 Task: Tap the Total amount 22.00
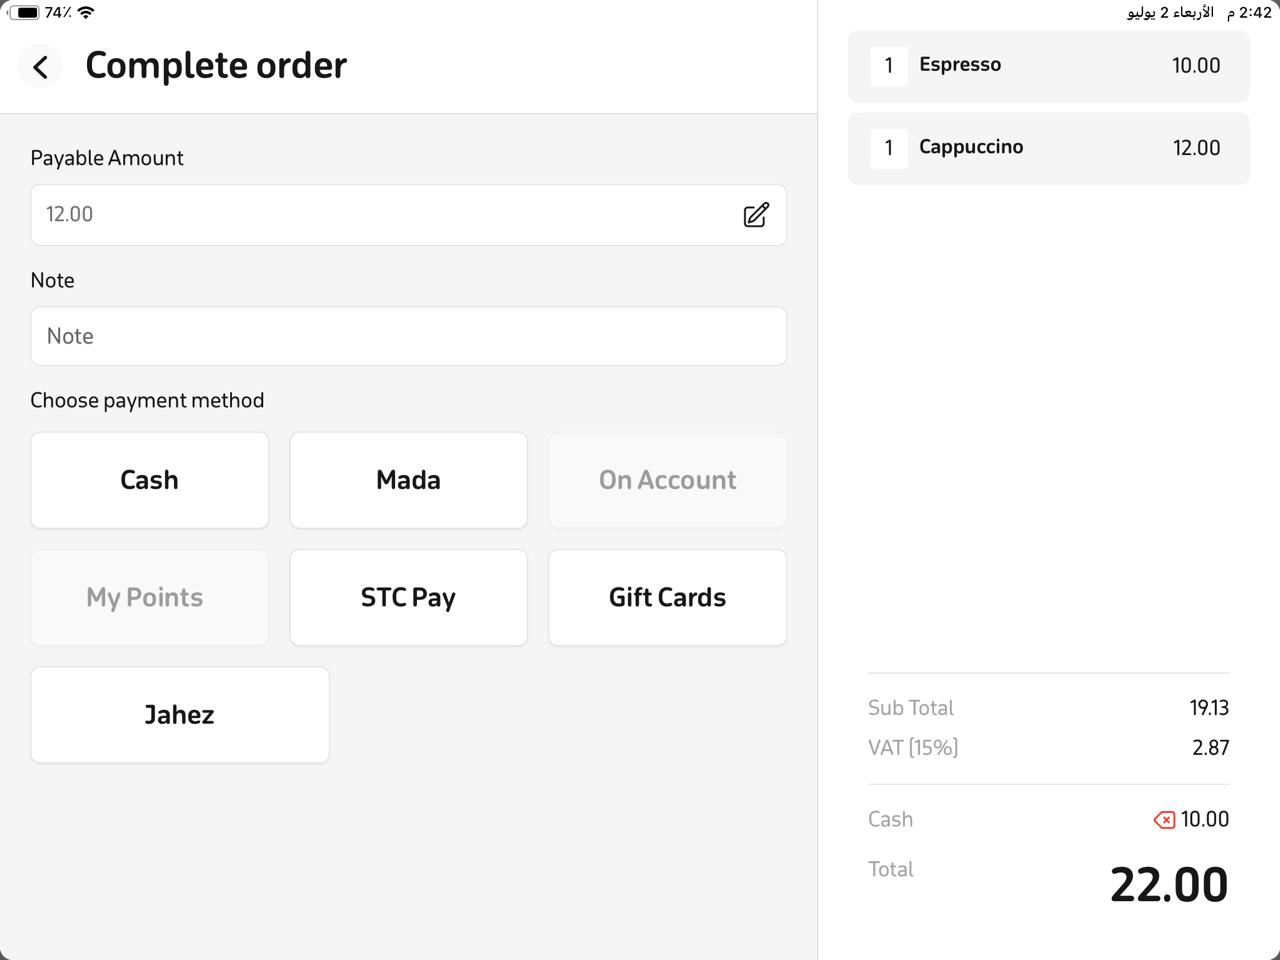click(1168, 885)
